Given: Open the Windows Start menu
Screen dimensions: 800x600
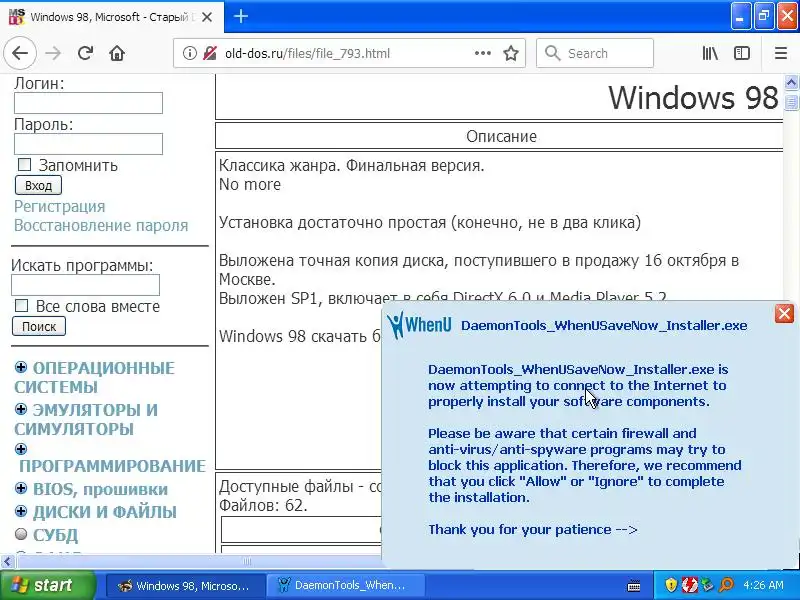Looking at the screenshot, I should [x=47, y=585].
